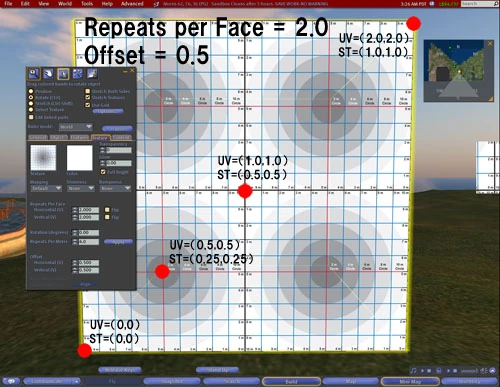Click the Snapshot button
This screenshot has width=500, height=387.
coord(172,381)
